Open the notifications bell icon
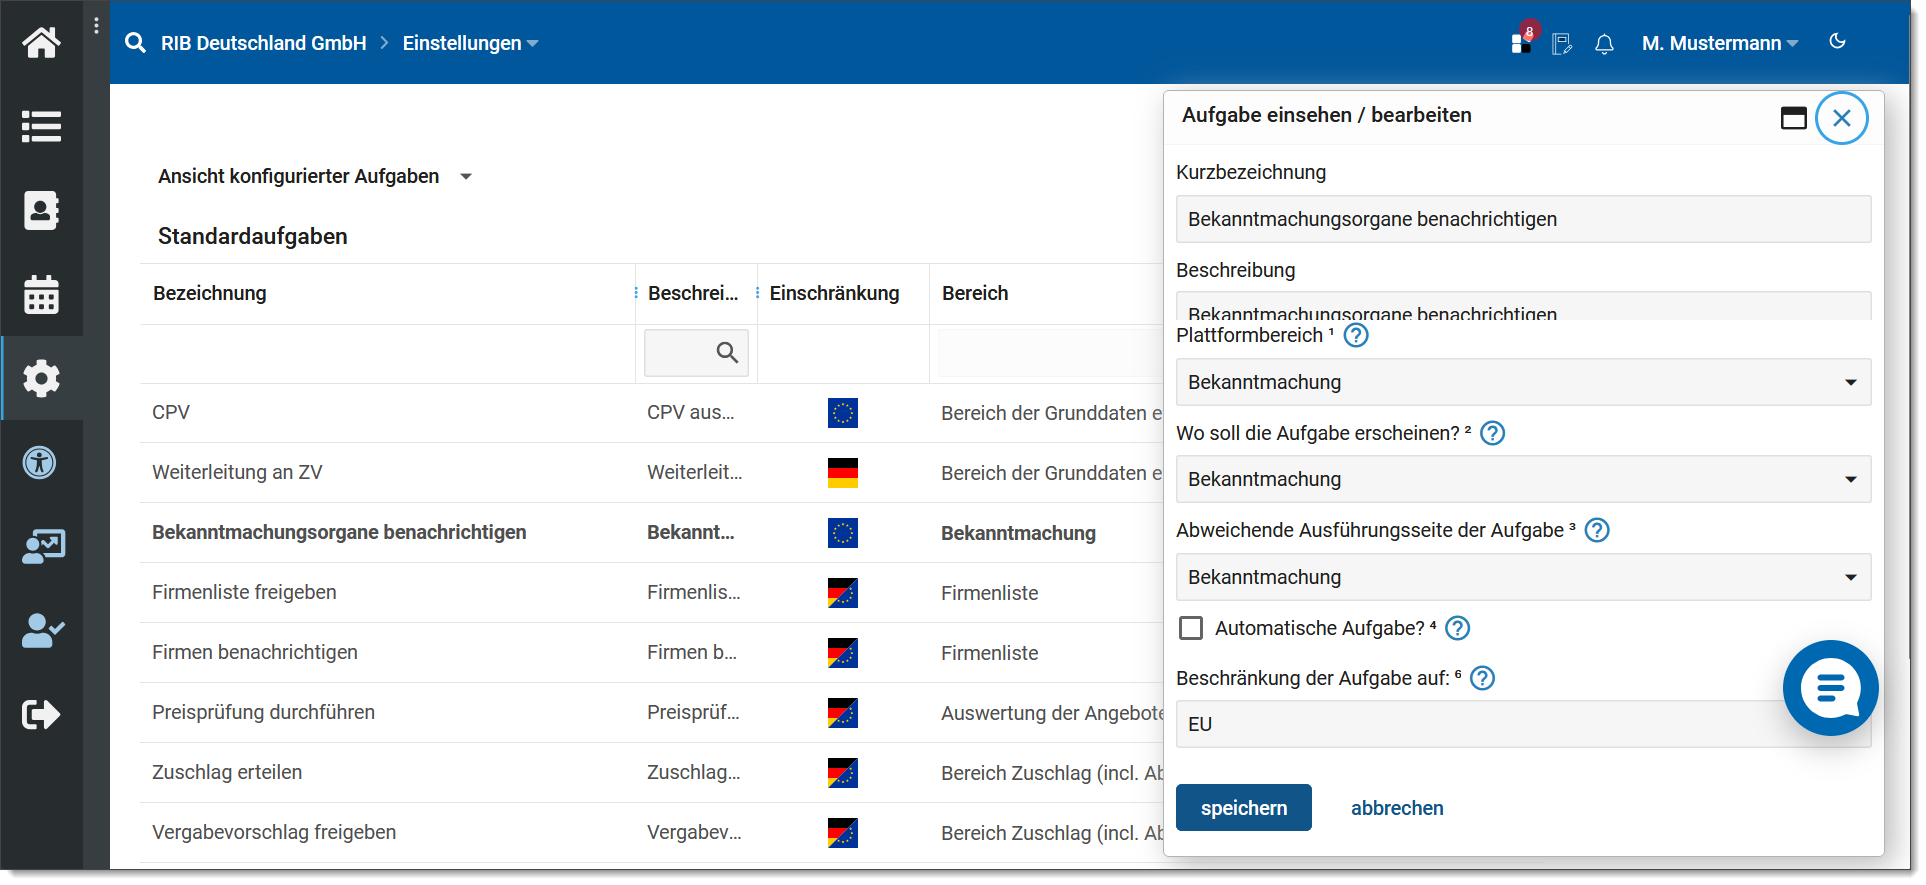The height and width of the screenshot is (885, 1926). click(1604, 44)
